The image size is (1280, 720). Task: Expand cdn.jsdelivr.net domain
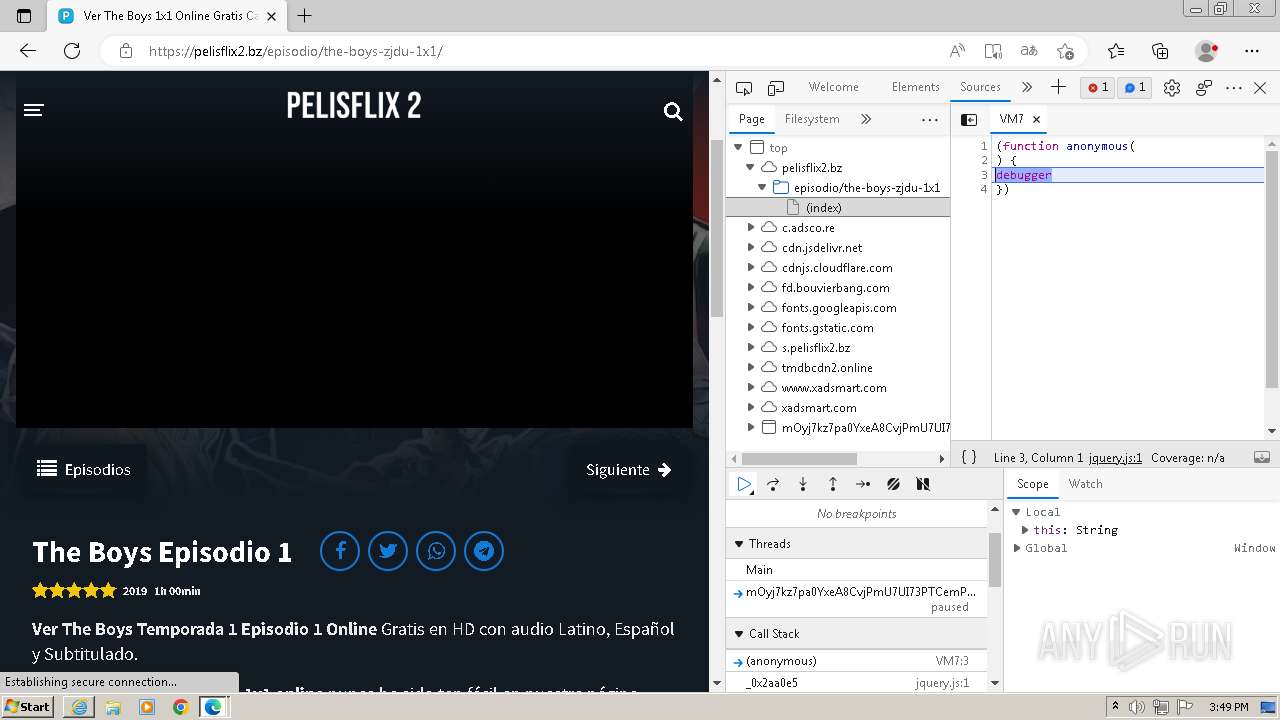pos(751,247)
